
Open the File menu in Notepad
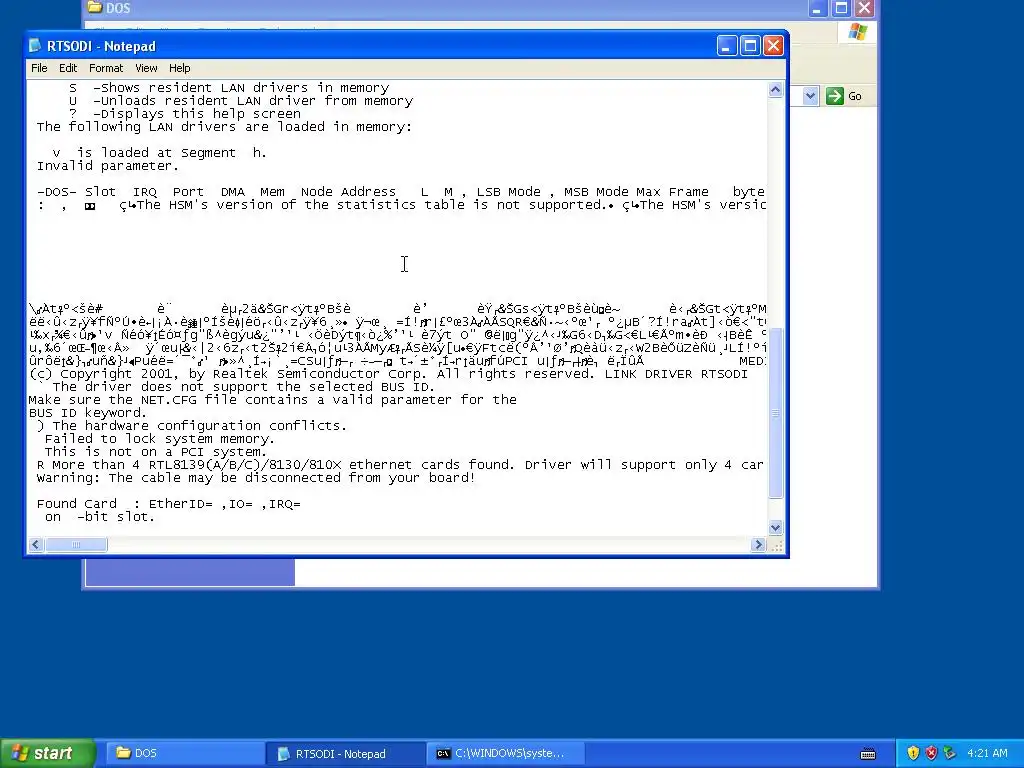pyautogui.click(x=39, y=68)
